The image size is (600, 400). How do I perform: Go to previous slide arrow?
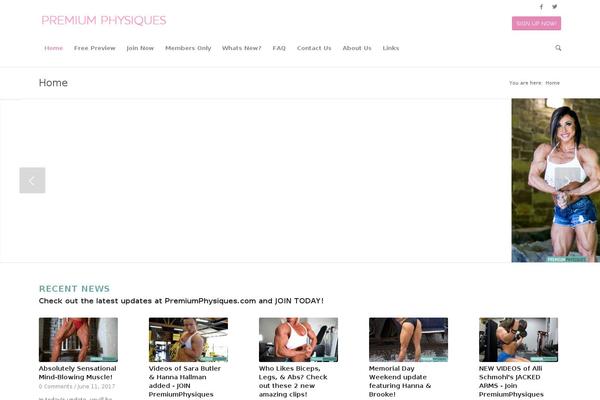[x=33, y=180]
